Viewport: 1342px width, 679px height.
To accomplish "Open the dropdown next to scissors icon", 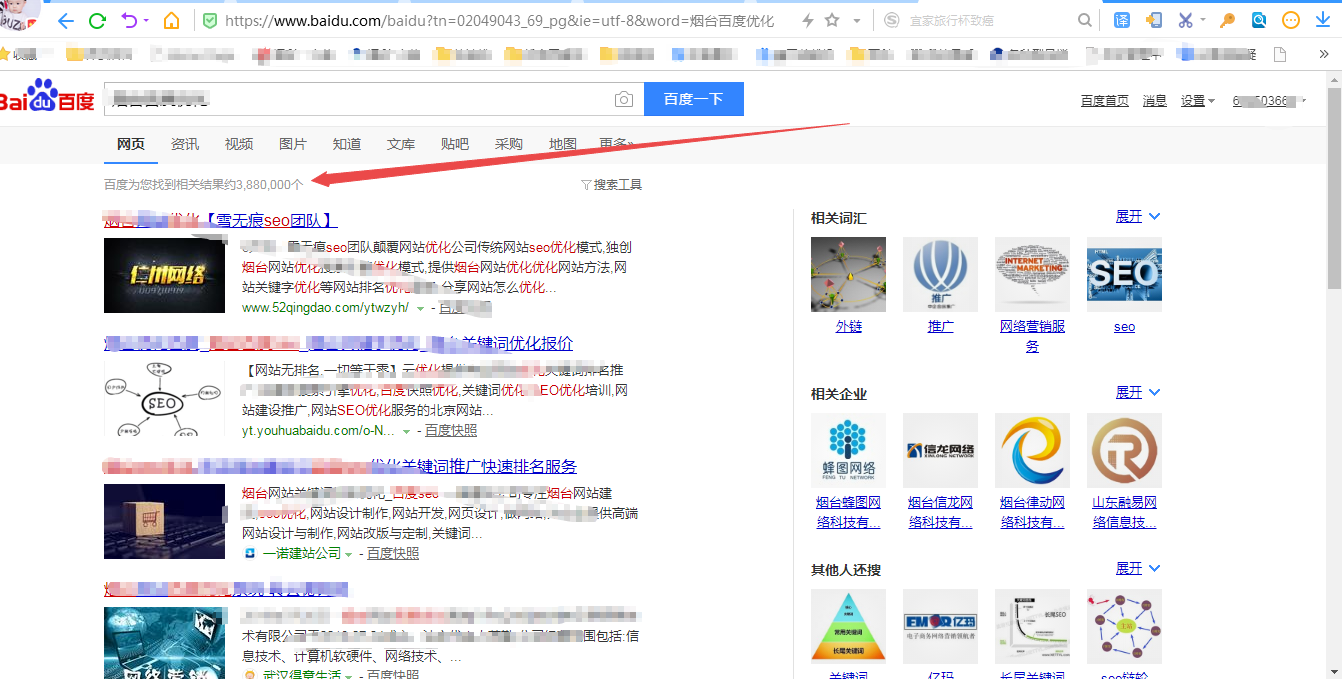I will 1203,20.
